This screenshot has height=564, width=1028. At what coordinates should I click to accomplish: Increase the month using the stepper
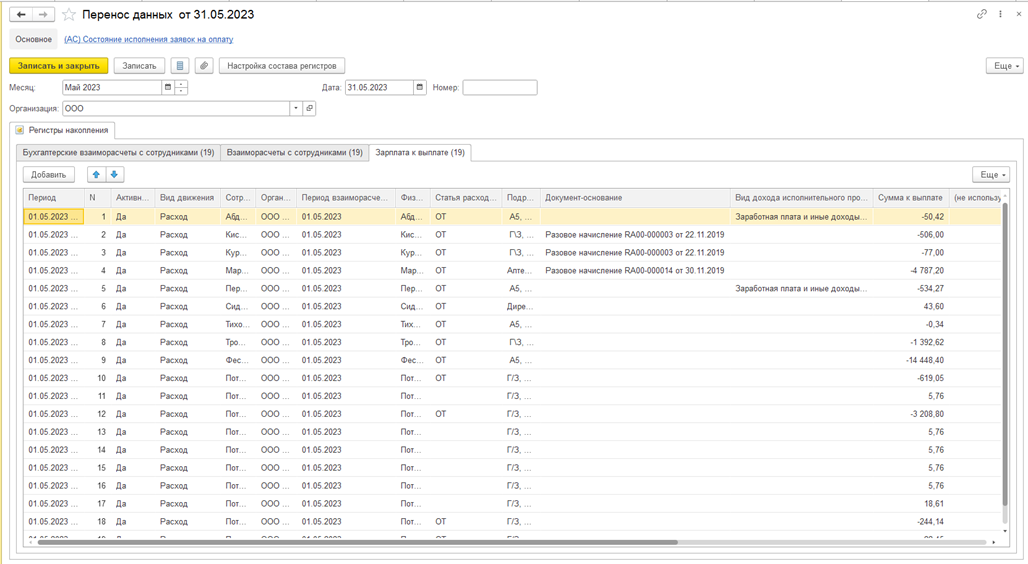(x=181, y=84)
